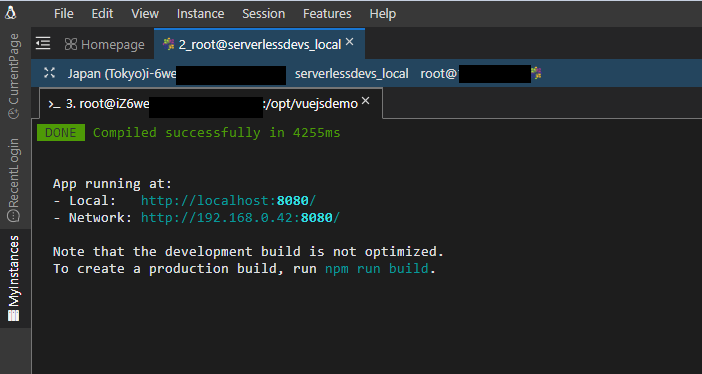This screenshot has width=702, height=374.
Task: Open the http://192.168.0.42:8080/ network link
Action: pos(241,218)
